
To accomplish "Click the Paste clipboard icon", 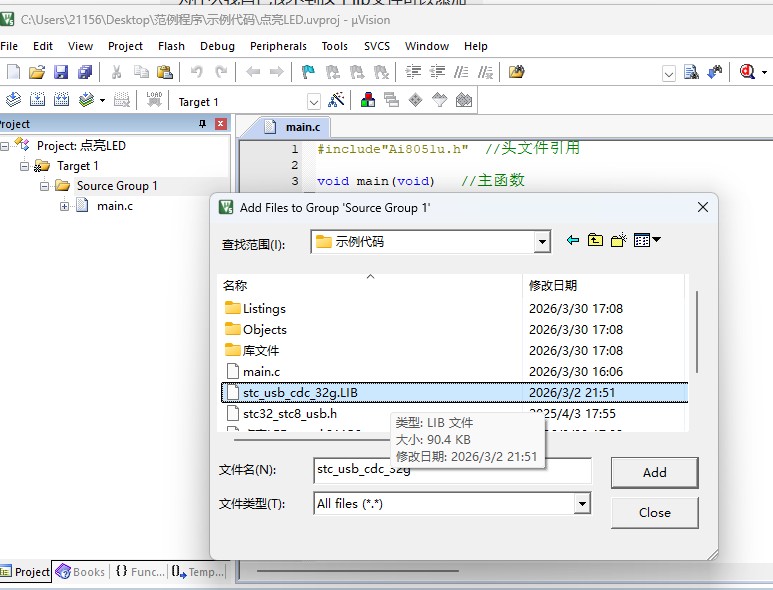I will 165,72.
